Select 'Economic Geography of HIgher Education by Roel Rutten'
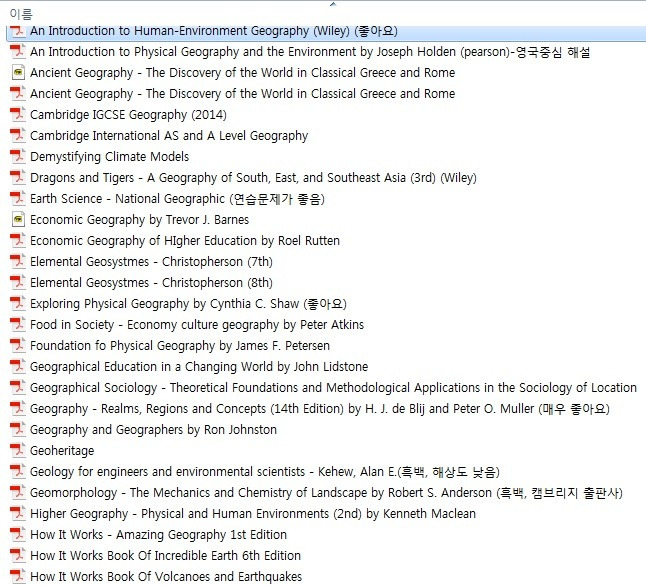The image size is (646, 585). 185,241
